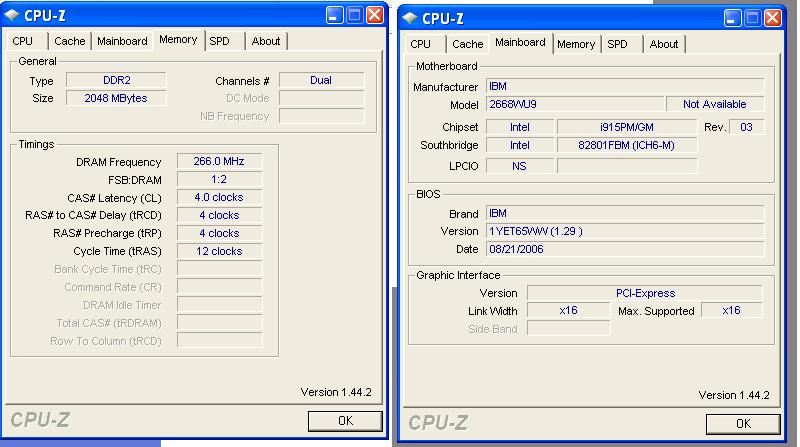This screenshot has width=800, height=447.
Task: Click Graphic Interface Version PCI-Express
Action: [x=645, y=293]
